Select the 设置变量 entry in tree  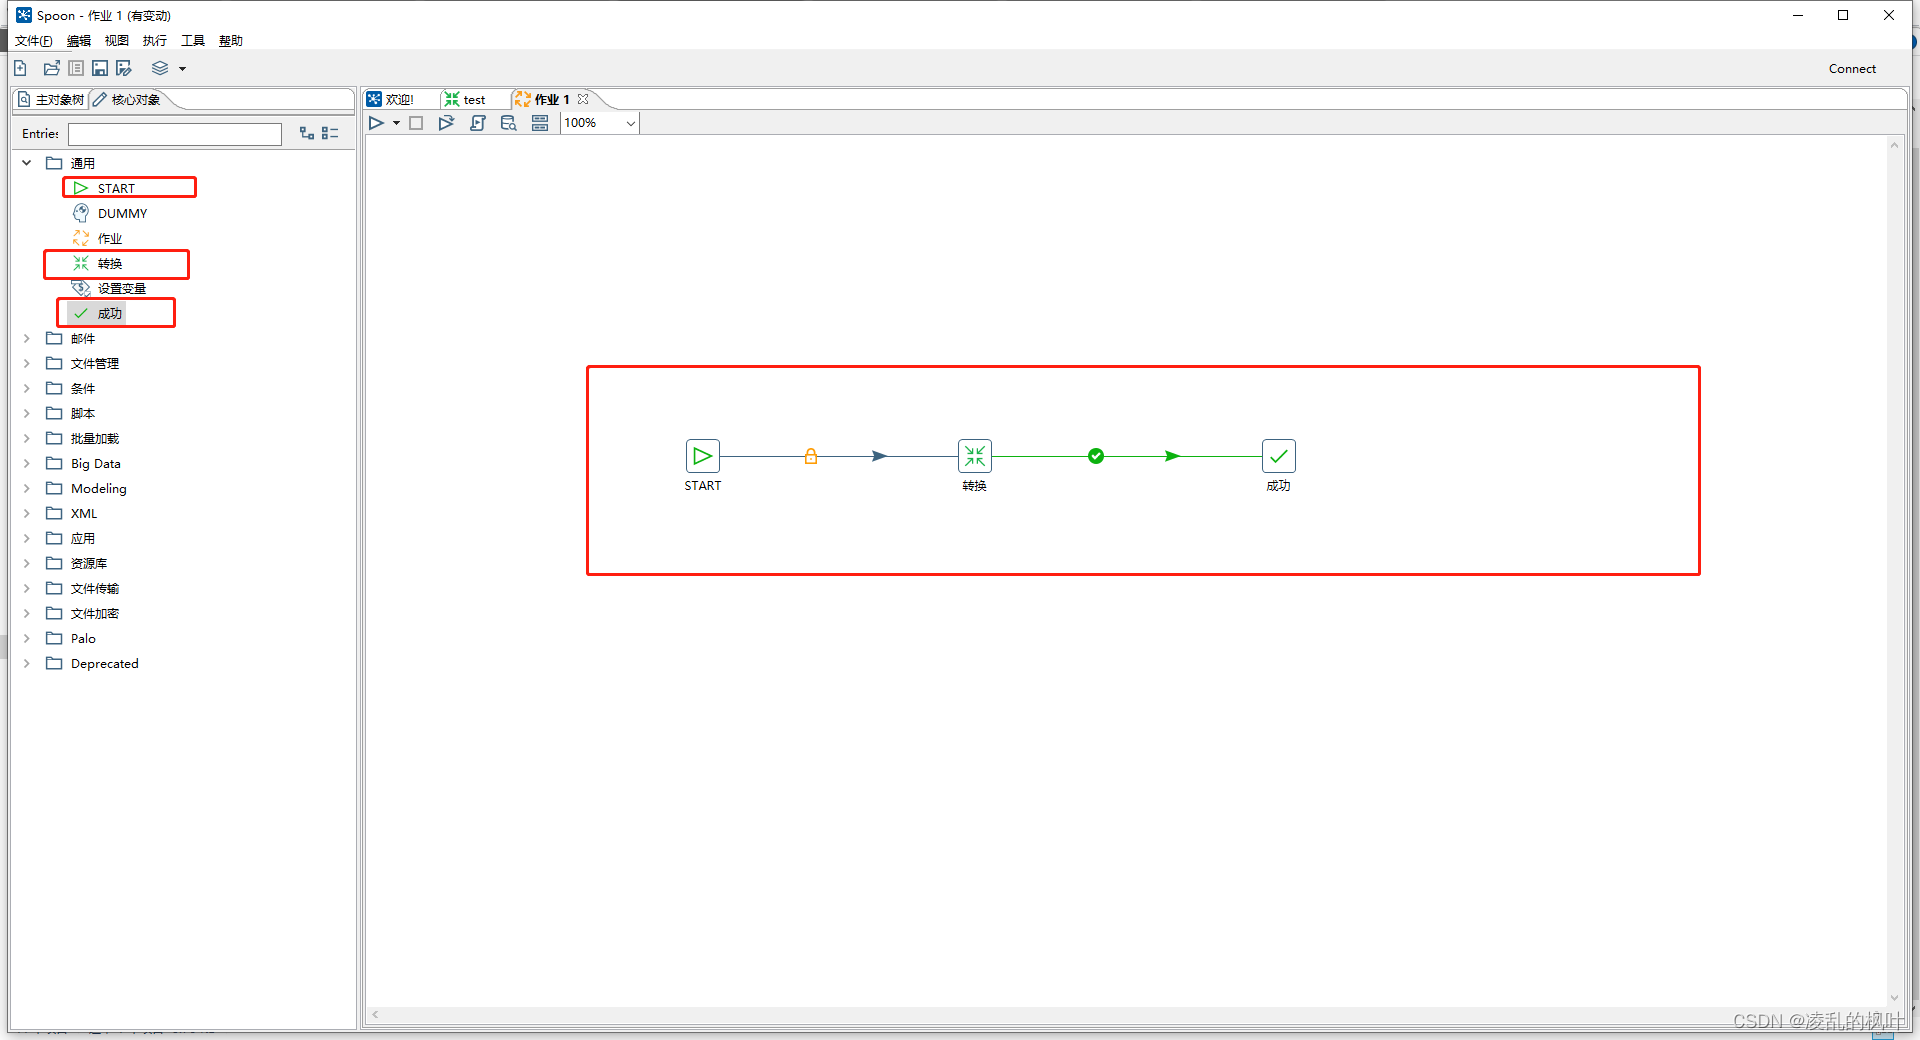click(x=121, y=288)
